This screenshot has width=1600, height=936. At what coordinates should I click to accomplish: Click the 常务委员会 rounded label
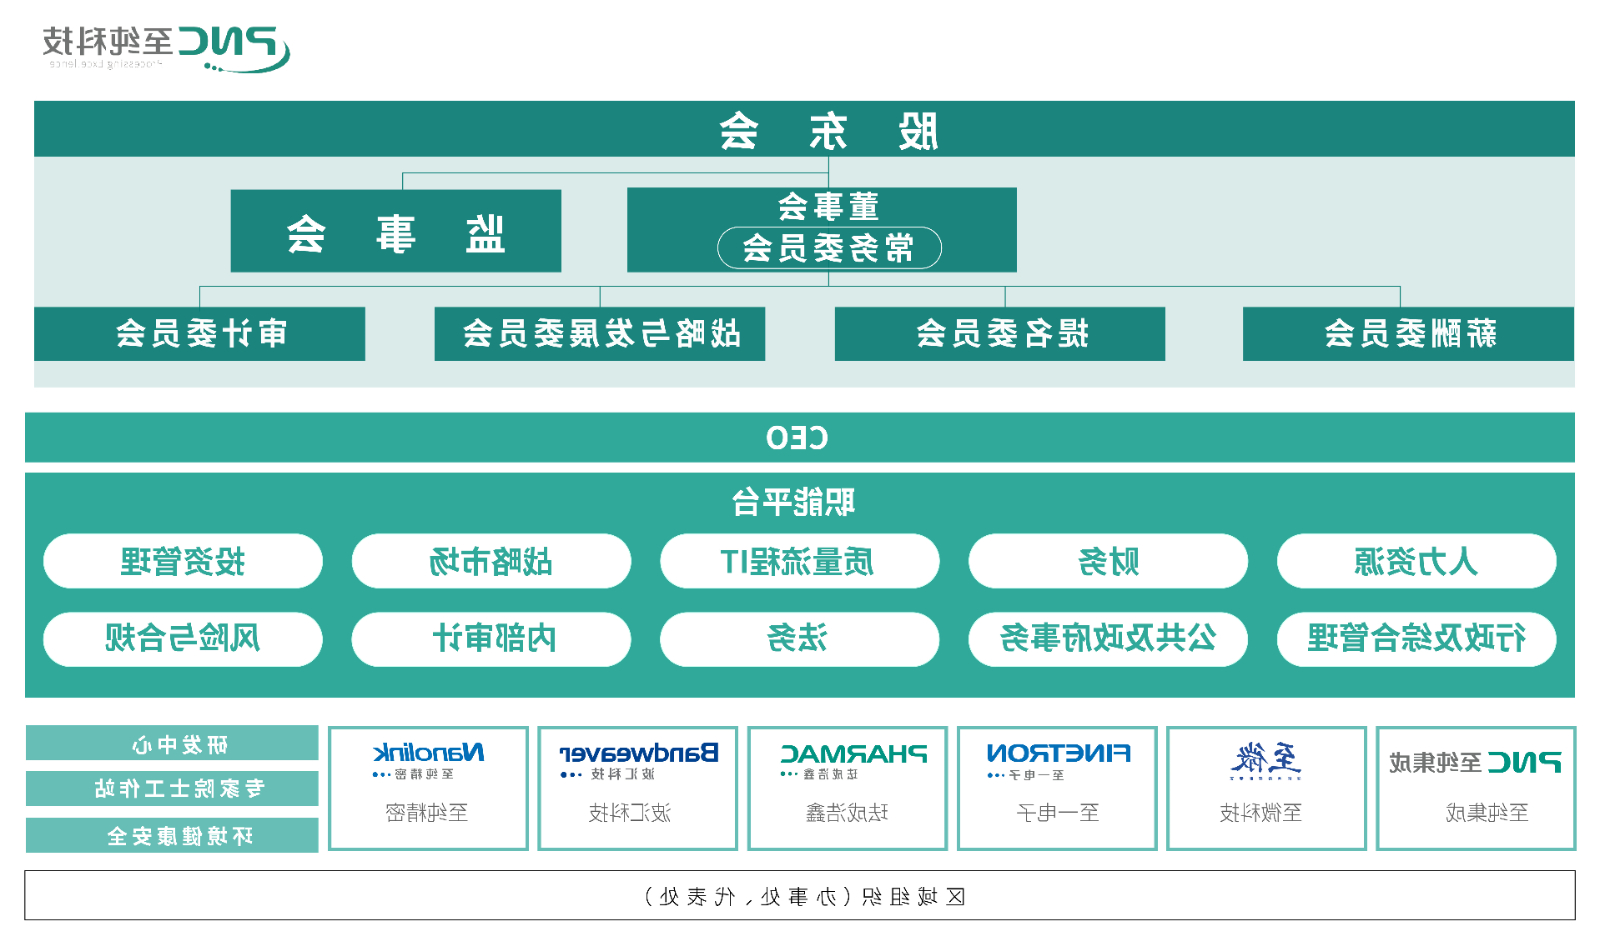pos(829,248)
